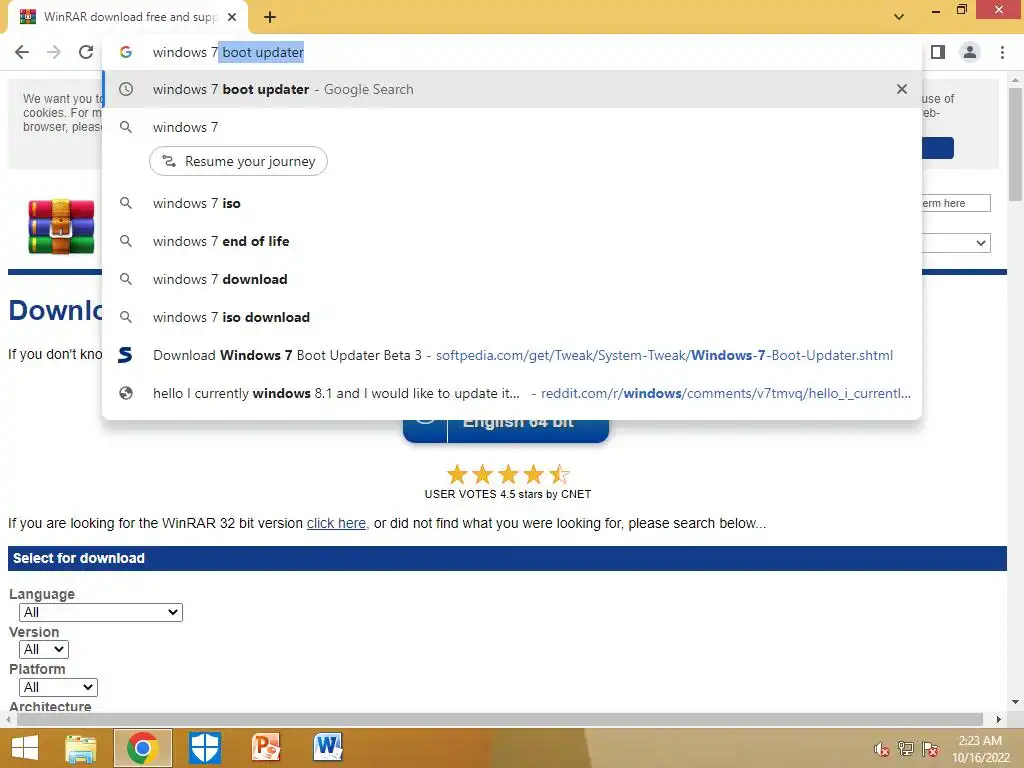
Task: Open the reddit windows 8.1 update suggestion
Action: pos(512,393)
